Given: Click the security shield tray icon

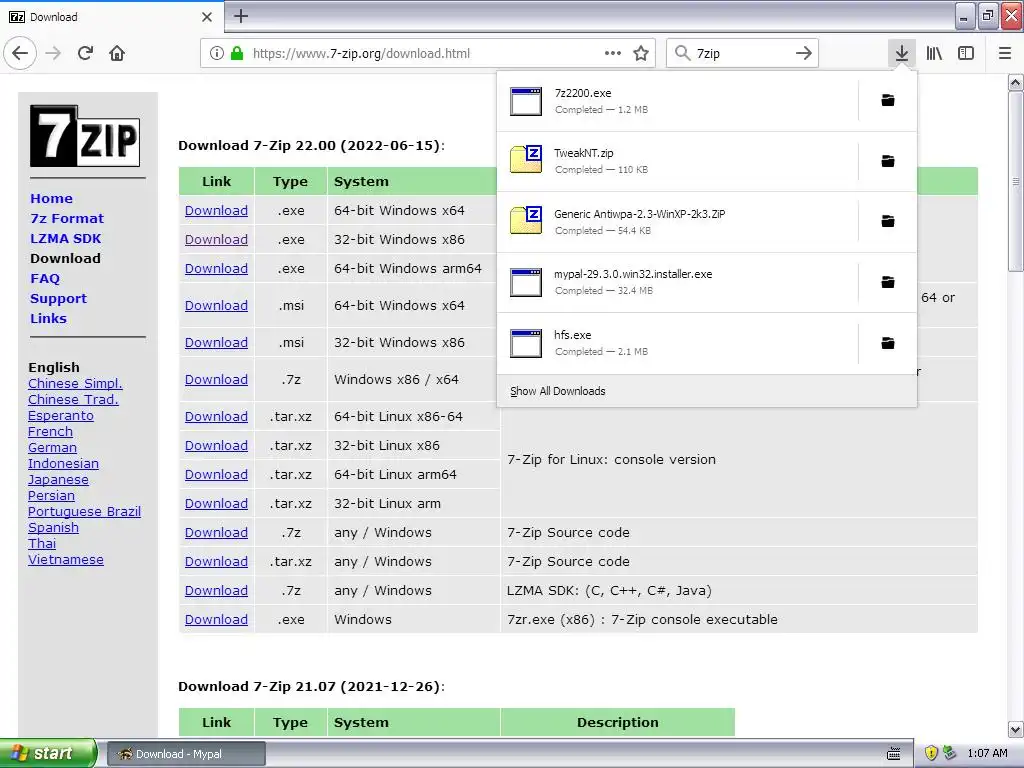Looking at the screenshot, I should pyautogui.click(x=931, y=753).
